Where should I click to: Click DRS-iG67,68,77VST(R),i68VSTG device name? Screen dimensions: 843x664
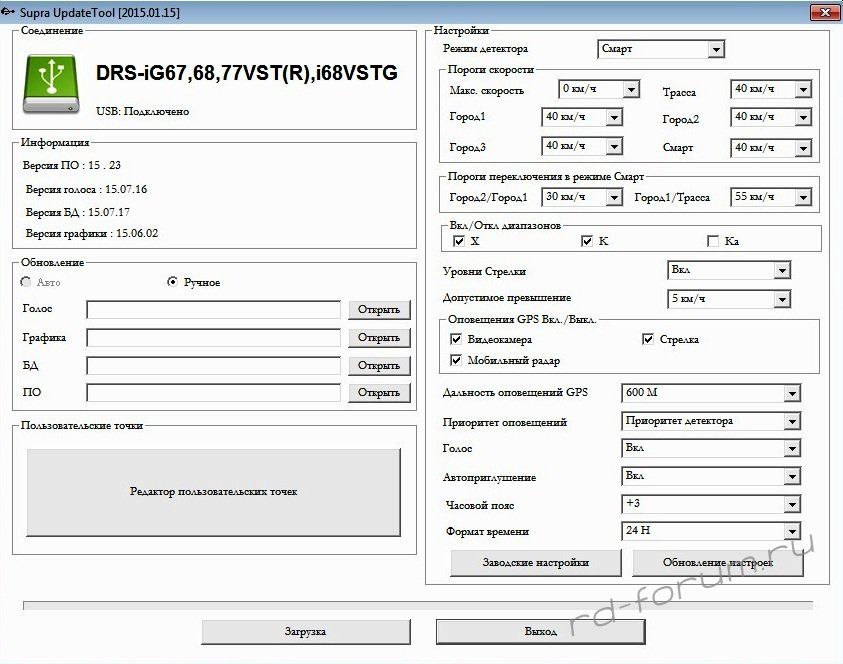pyautogui.click(x=247, y=73)
